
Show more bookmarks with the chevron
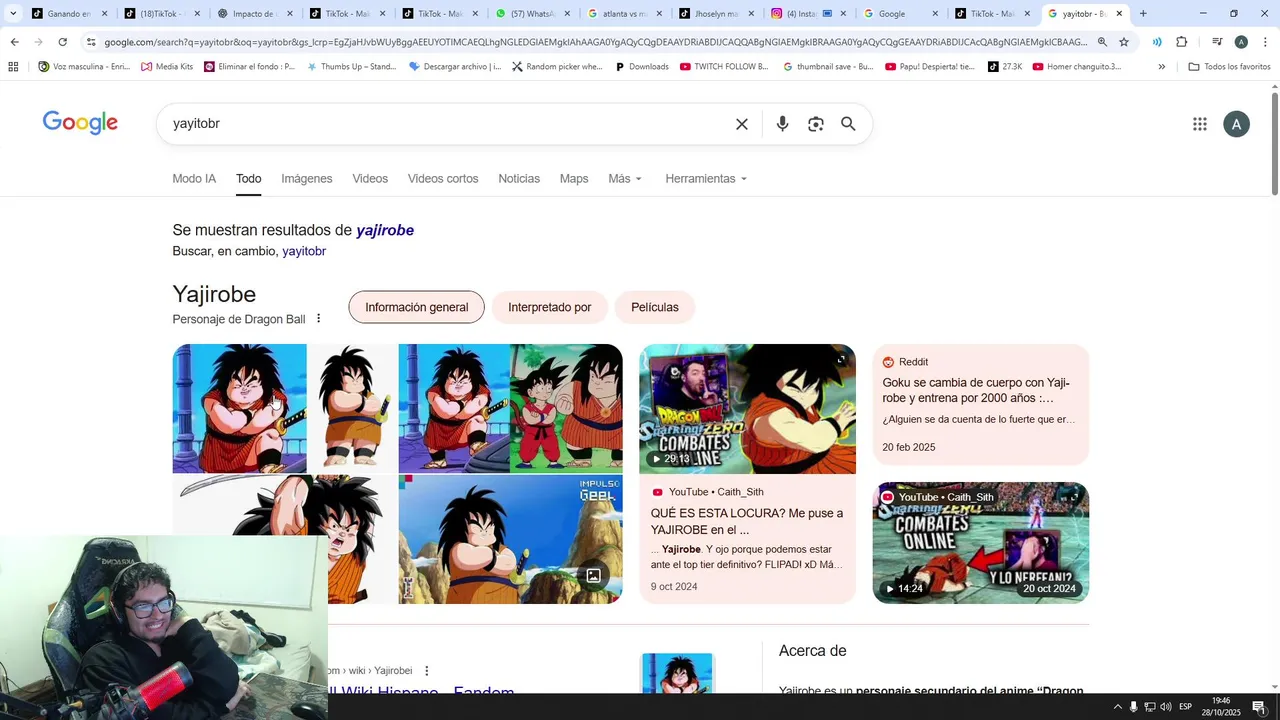click(1161, 67)
